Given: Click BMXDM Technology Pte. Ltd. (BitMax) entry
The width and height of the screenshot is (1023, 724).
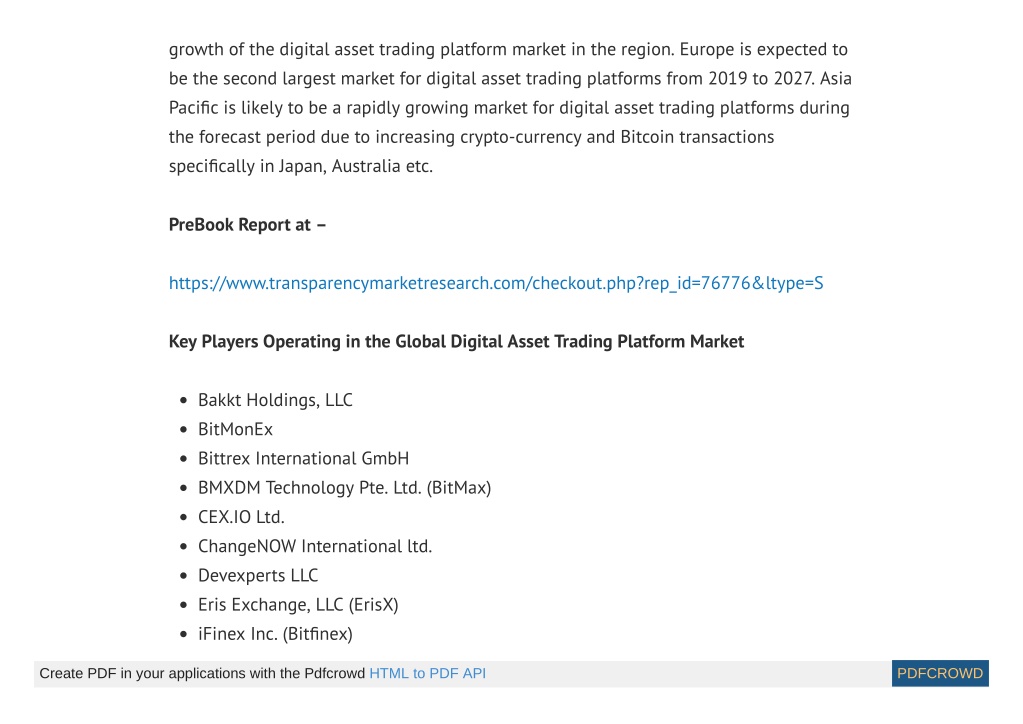Looking at the screenshot, I should coord(344,488).
